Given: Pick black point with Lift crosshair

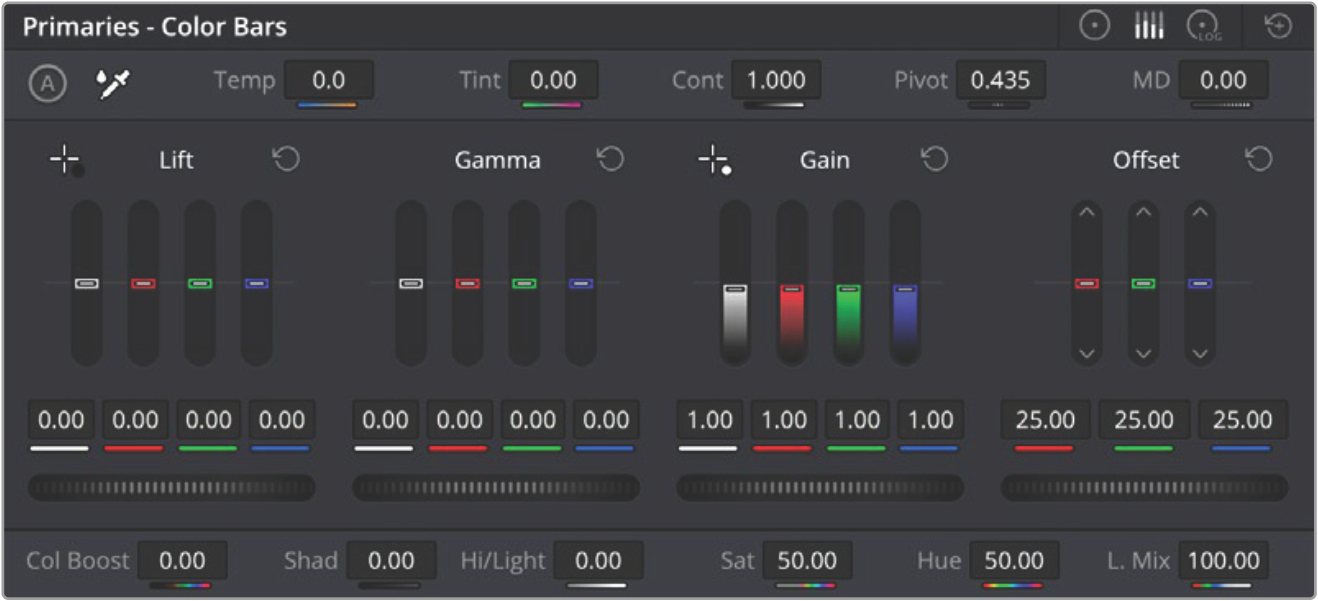Looking at the screenshot, I should coord(66,160).
